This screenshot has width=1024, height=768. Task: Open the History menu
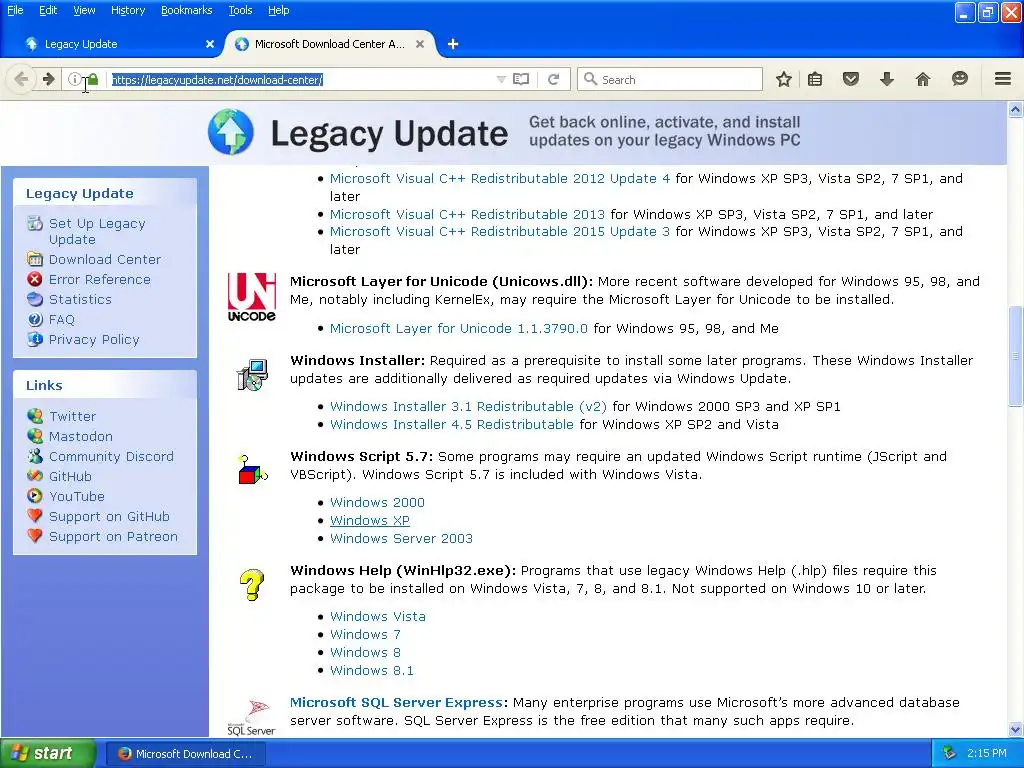128,10
